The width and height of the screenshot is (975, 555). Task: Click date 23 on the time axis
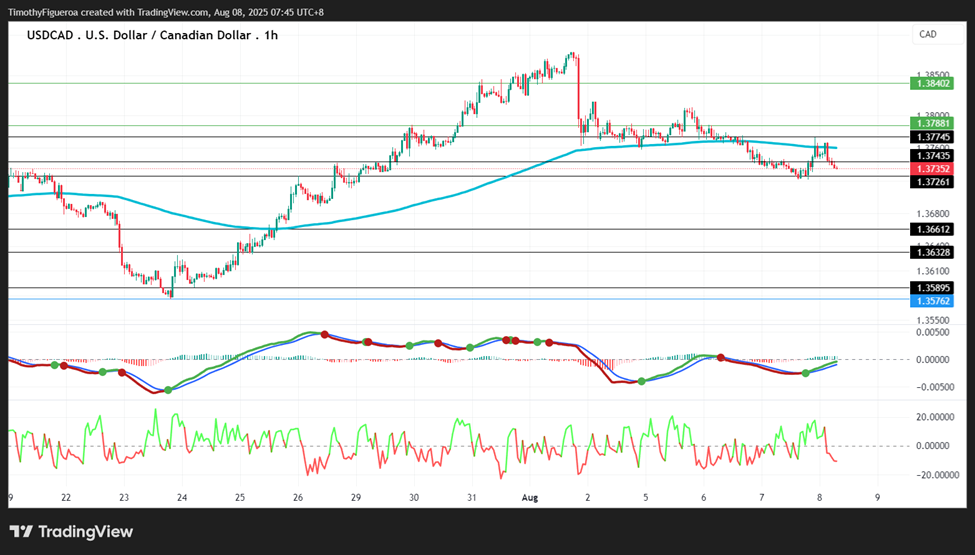point(124,497)
